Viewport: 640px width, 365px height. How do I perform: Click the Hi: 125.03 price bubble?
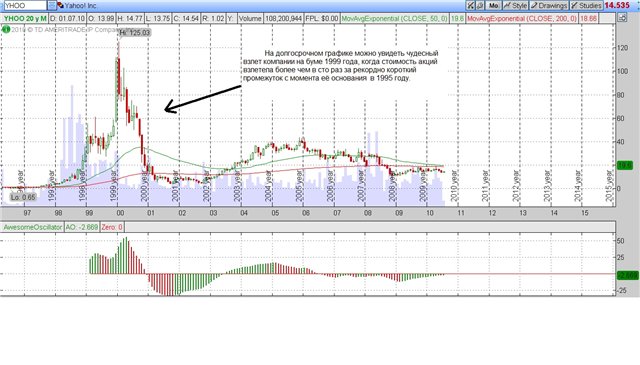135,32
